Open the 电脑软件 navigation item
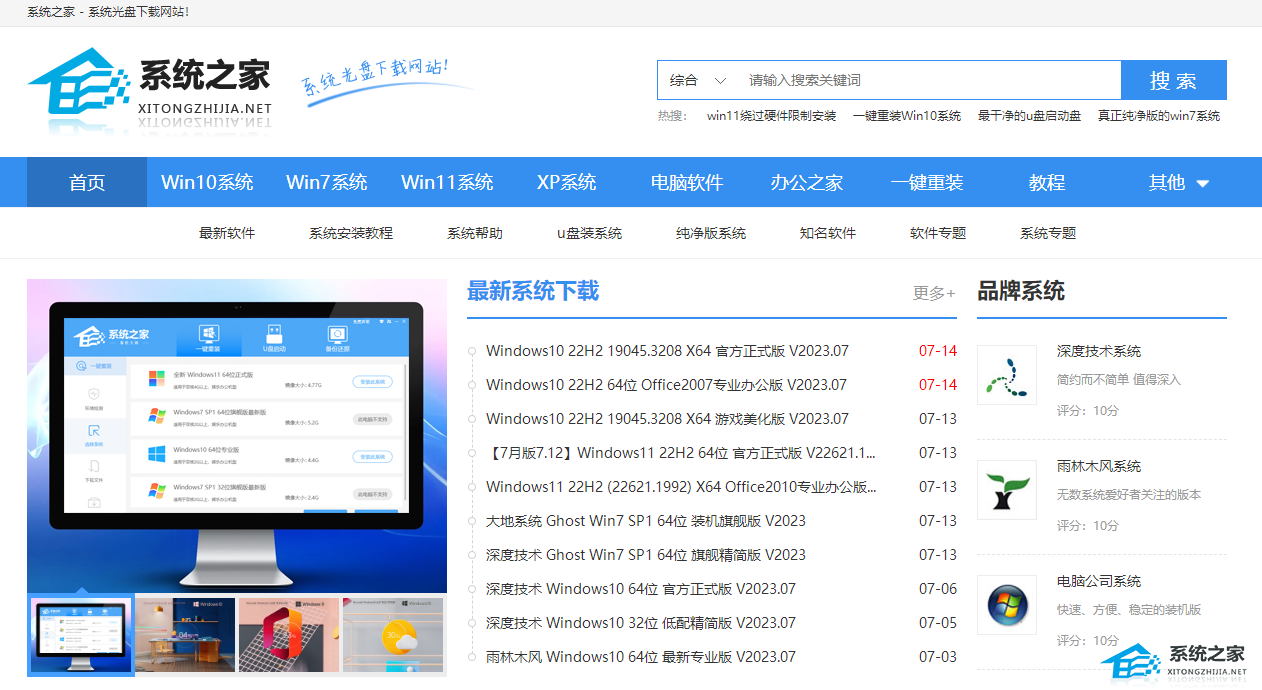Viewport: 1262px width, 690px height. [687, 182]
